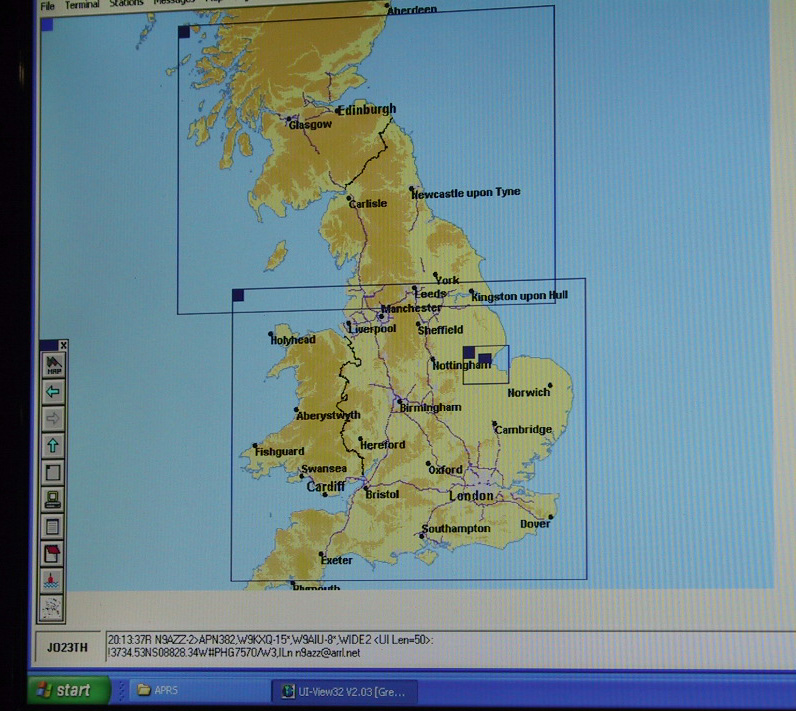The width and height of the screenshot is (796, 711).
Task: Click the speckled bottom toolbar icon
Action: tap(53, 606)
